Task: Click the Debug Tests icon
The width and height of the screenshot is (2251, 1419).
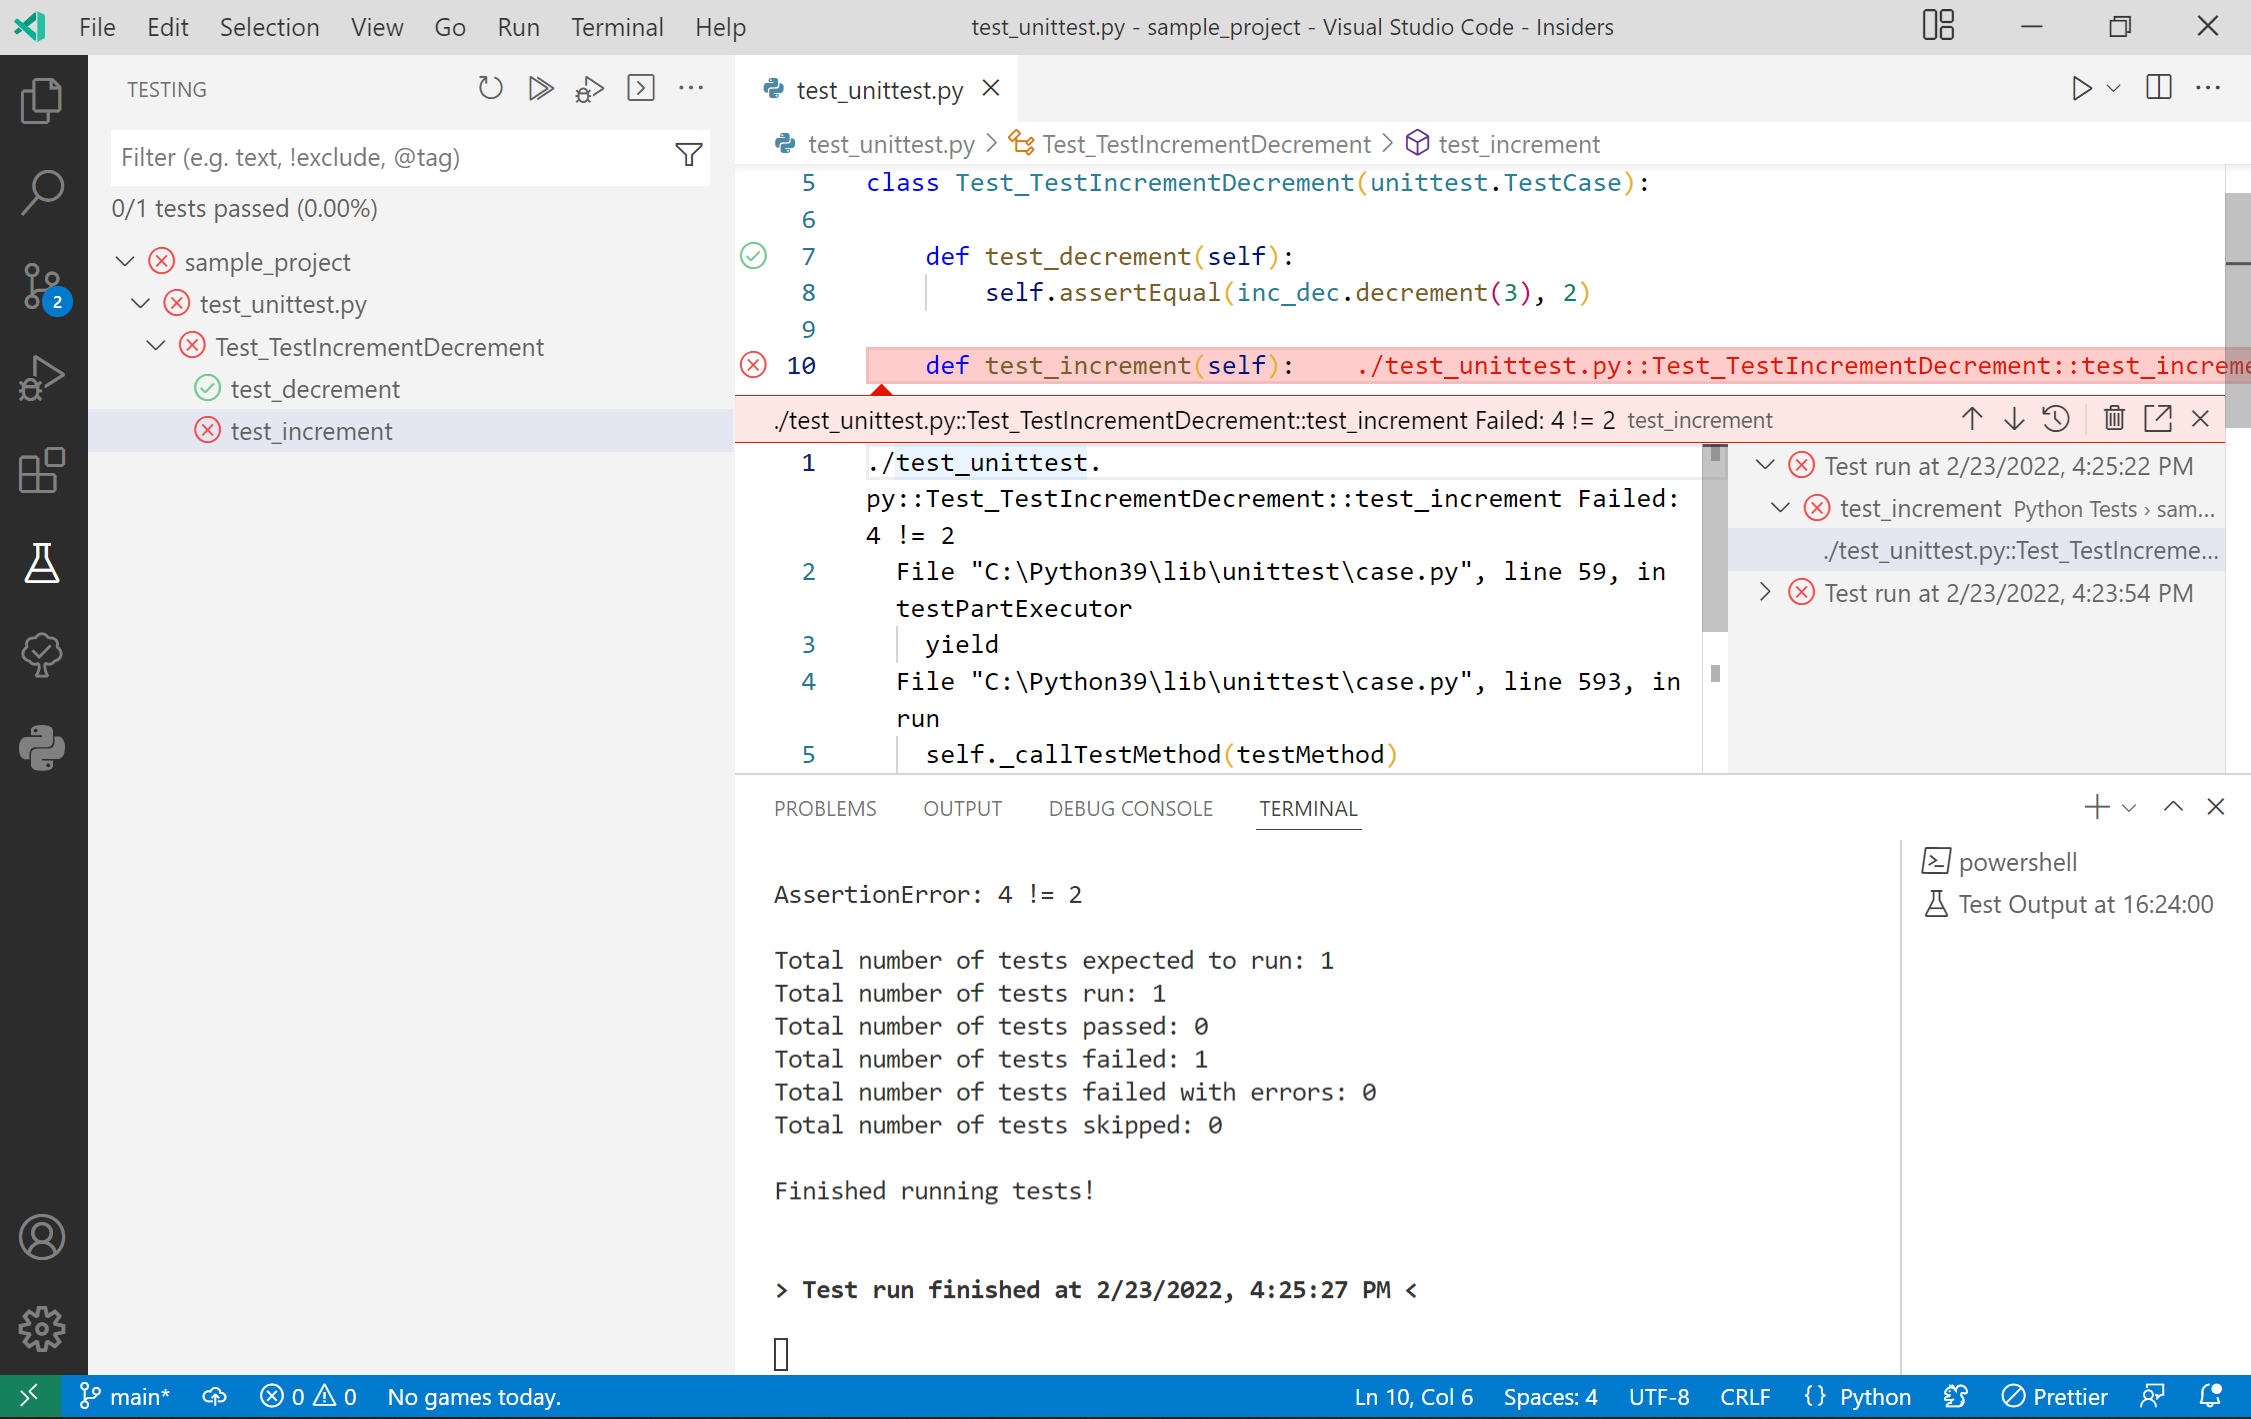Action: pos(590,89)
